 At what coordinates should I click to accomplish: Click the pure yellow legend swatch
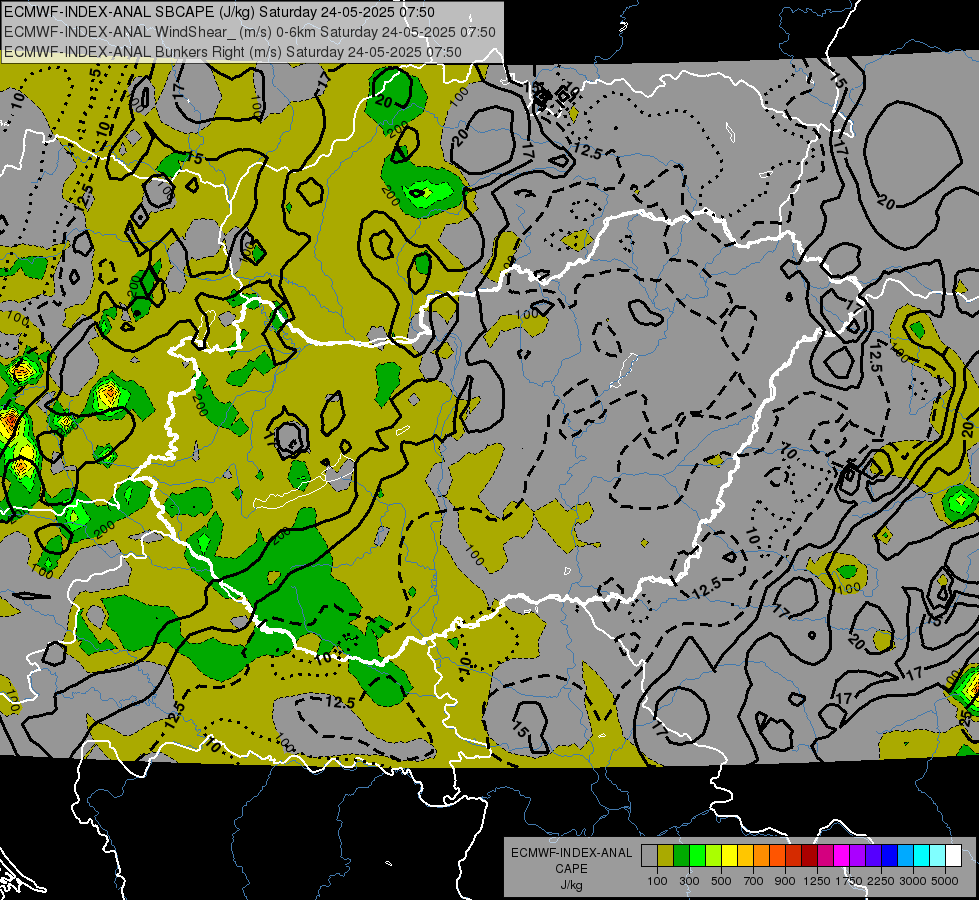coord(729,856)
